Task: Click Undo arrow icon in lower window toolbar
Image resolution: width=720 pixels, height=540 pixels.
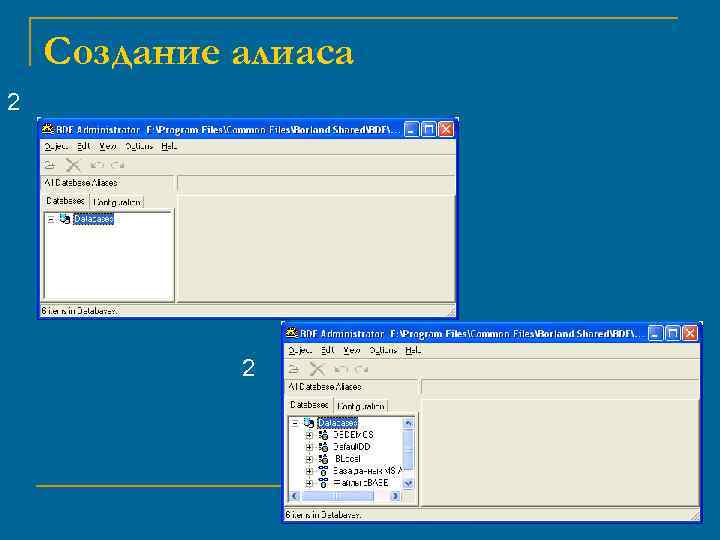Action: click(x=341, y=369)
